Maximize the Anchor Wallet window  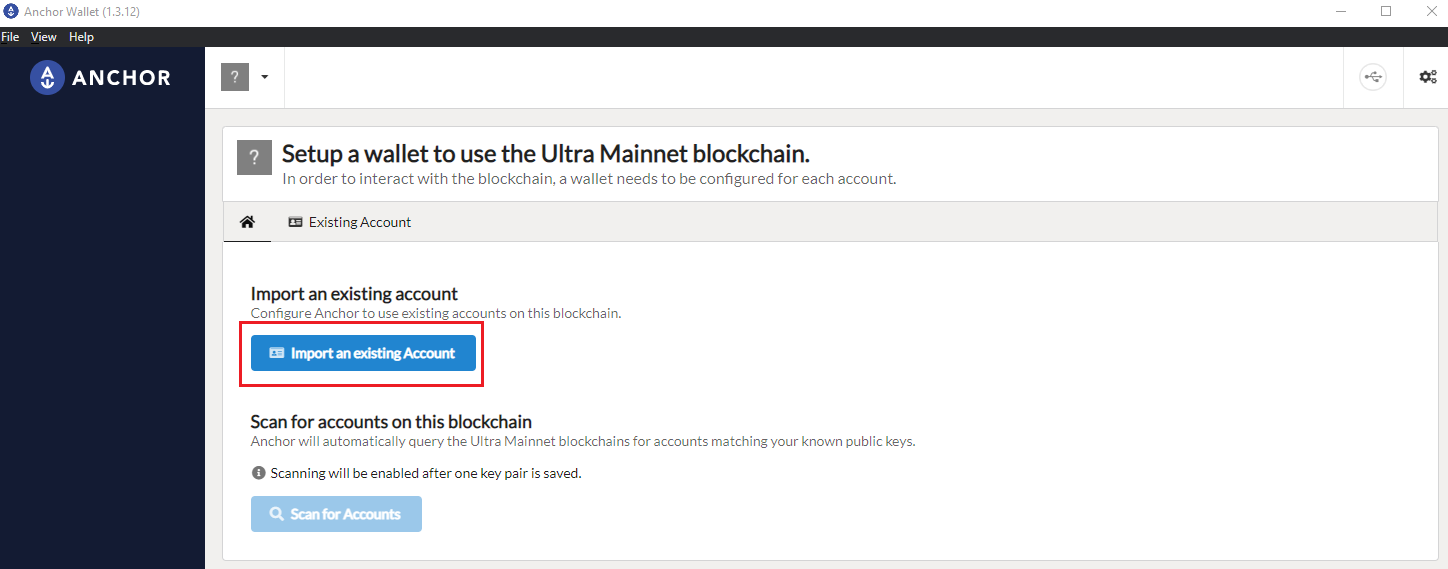(1386, 11)
